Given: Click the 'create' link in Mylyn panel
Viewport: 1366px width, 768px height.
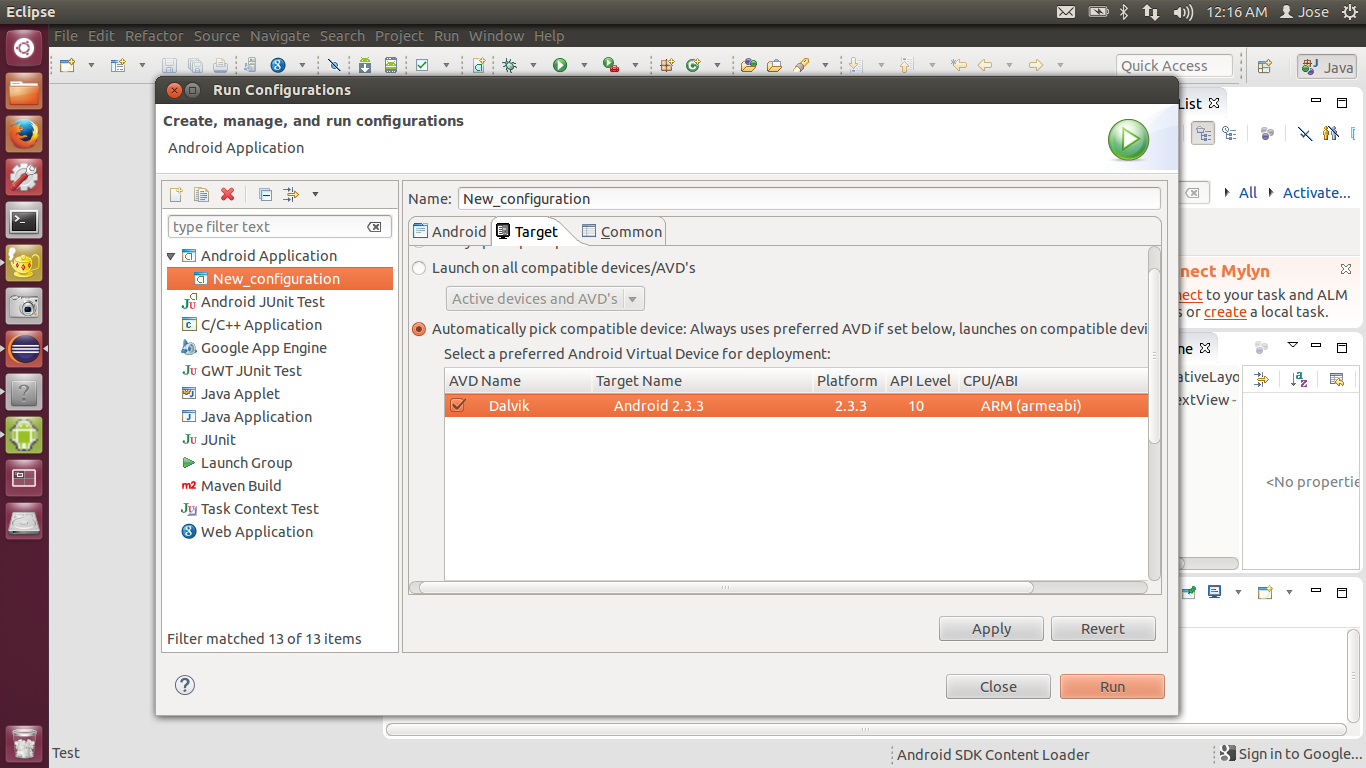Looking at the screenshot, I should coord(1225,312).
